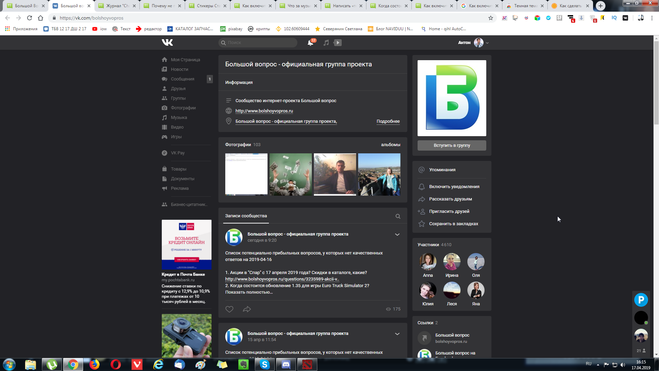Open Группы in left sidebar

pos(178,98)
